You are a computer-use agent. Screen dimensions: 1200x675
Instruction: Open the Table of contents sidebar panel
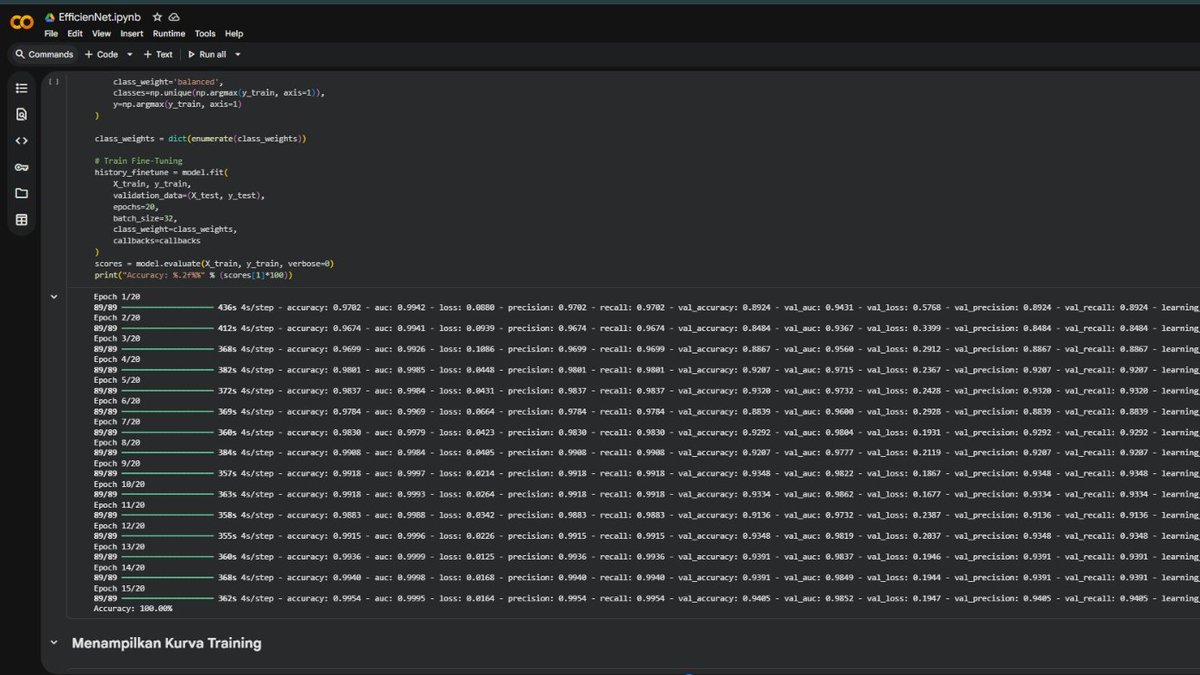pos(22,88)
